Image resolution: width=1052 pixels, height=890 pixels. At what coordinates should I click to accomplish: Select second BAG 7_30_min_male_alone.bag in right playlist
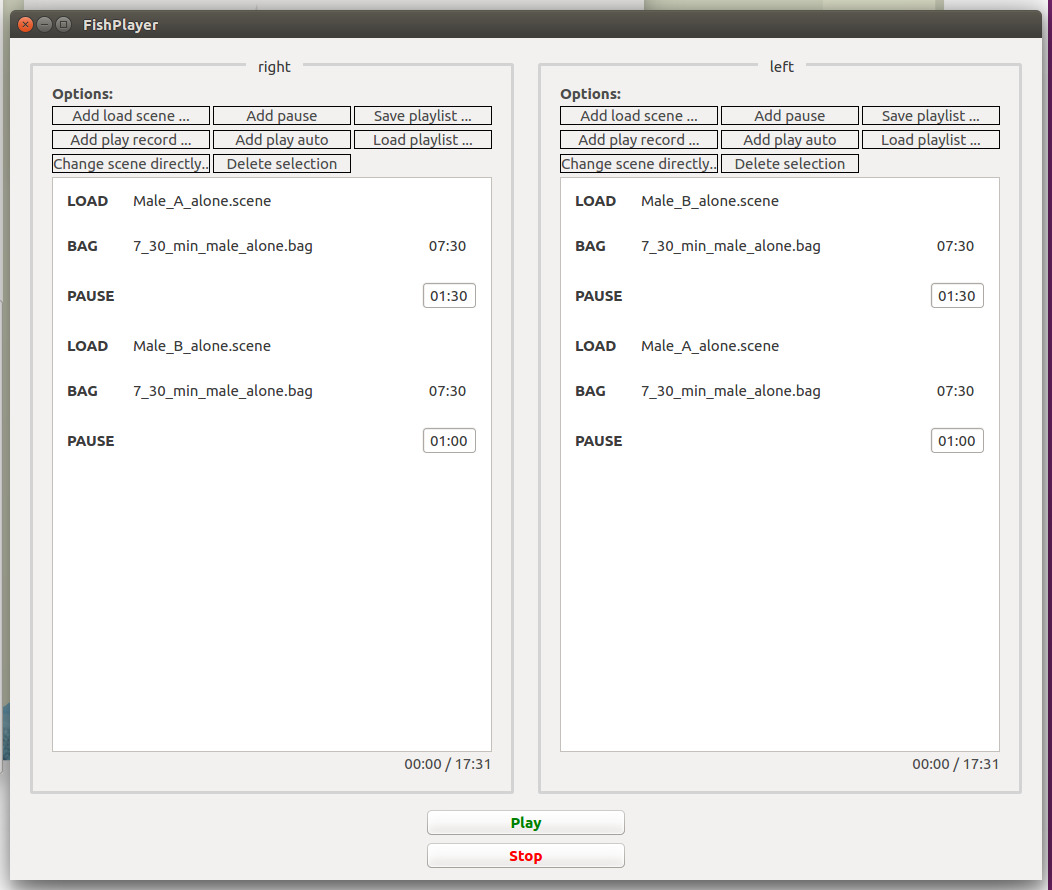(x=272, y=391)
